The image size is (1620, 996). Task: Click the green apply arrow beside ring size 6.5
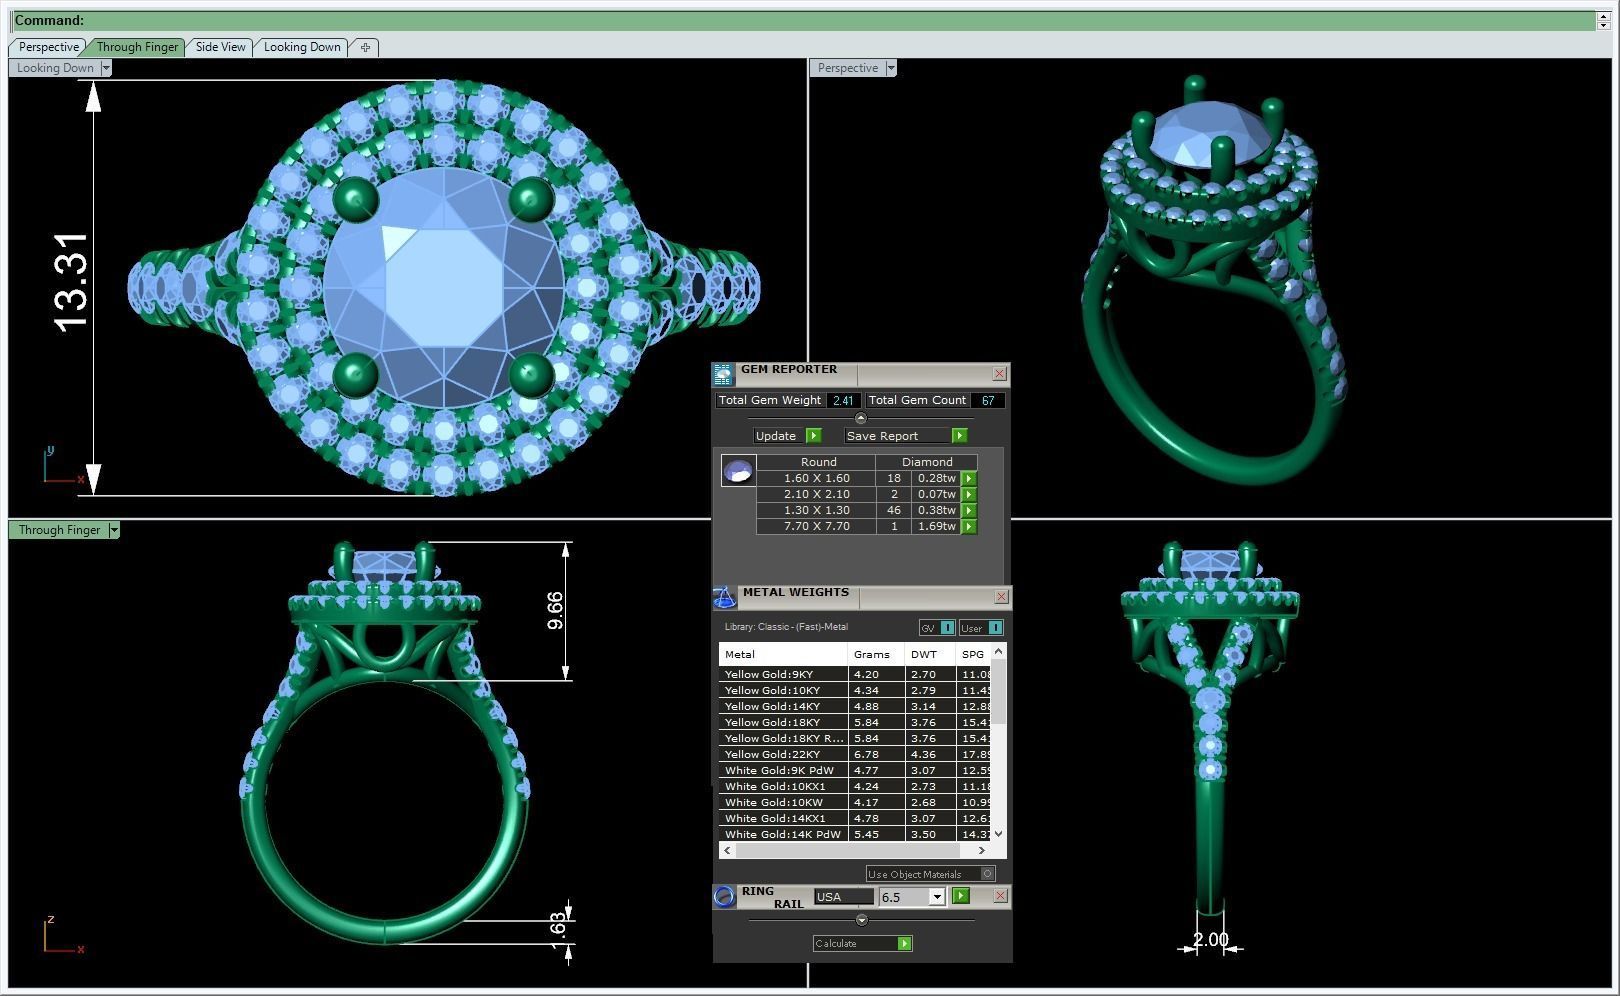pyautogui.click(x=961, y=896)
